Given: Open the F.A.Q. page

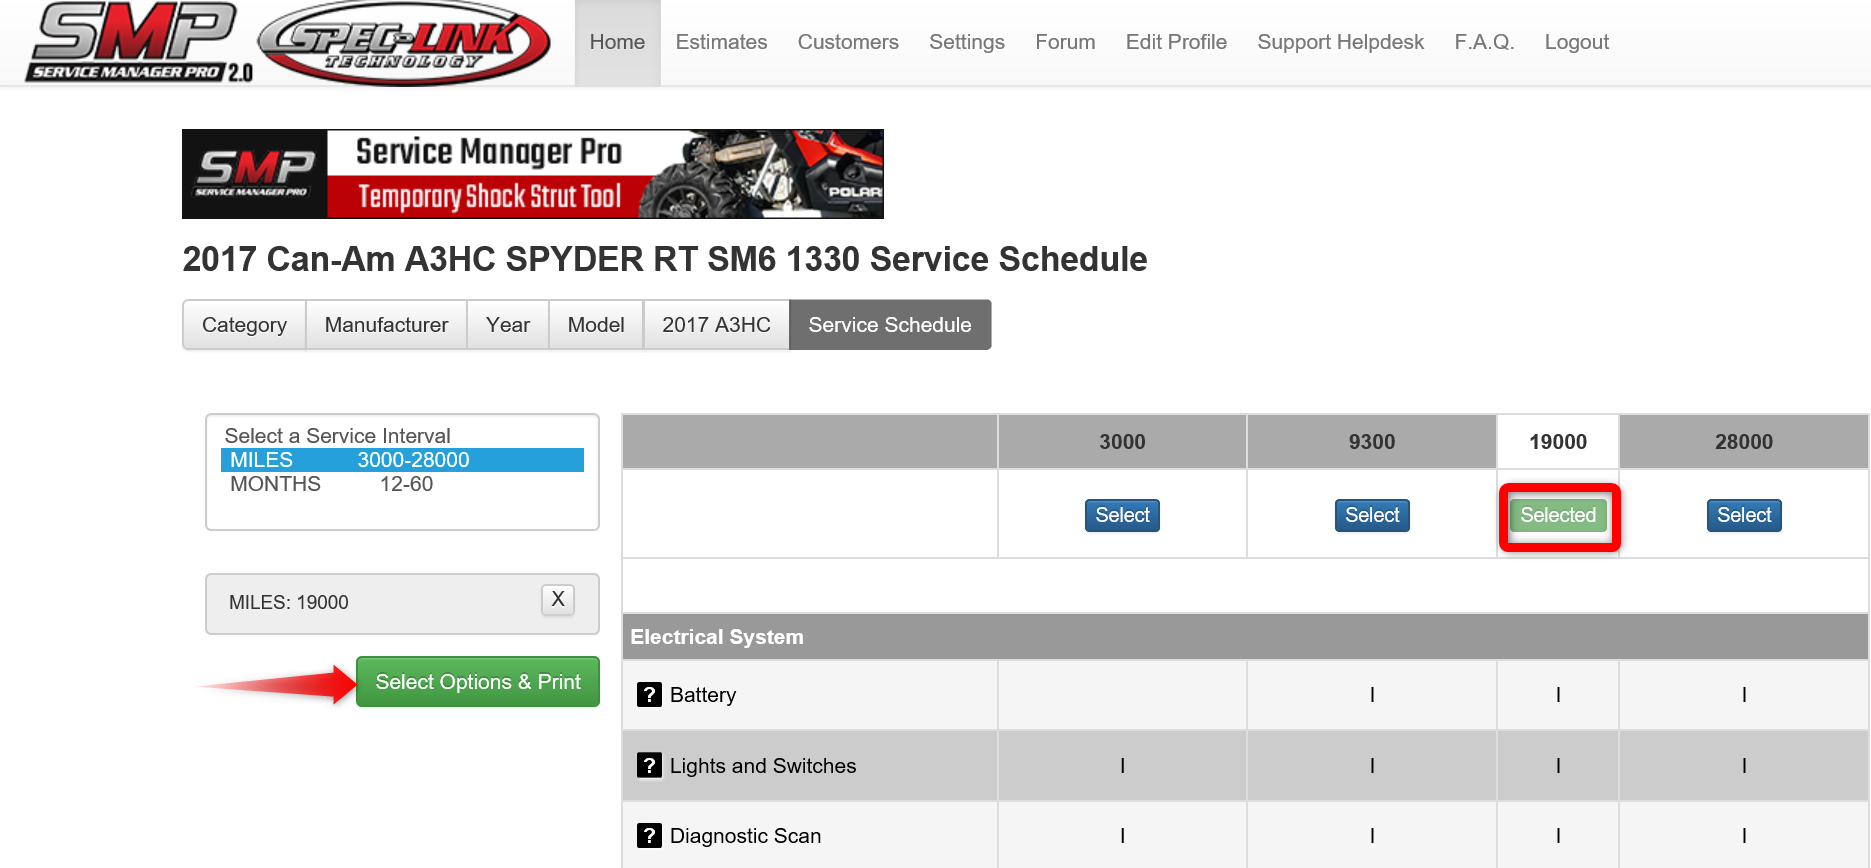Looking at the screenshot, I should click(x=1484, y=42).
